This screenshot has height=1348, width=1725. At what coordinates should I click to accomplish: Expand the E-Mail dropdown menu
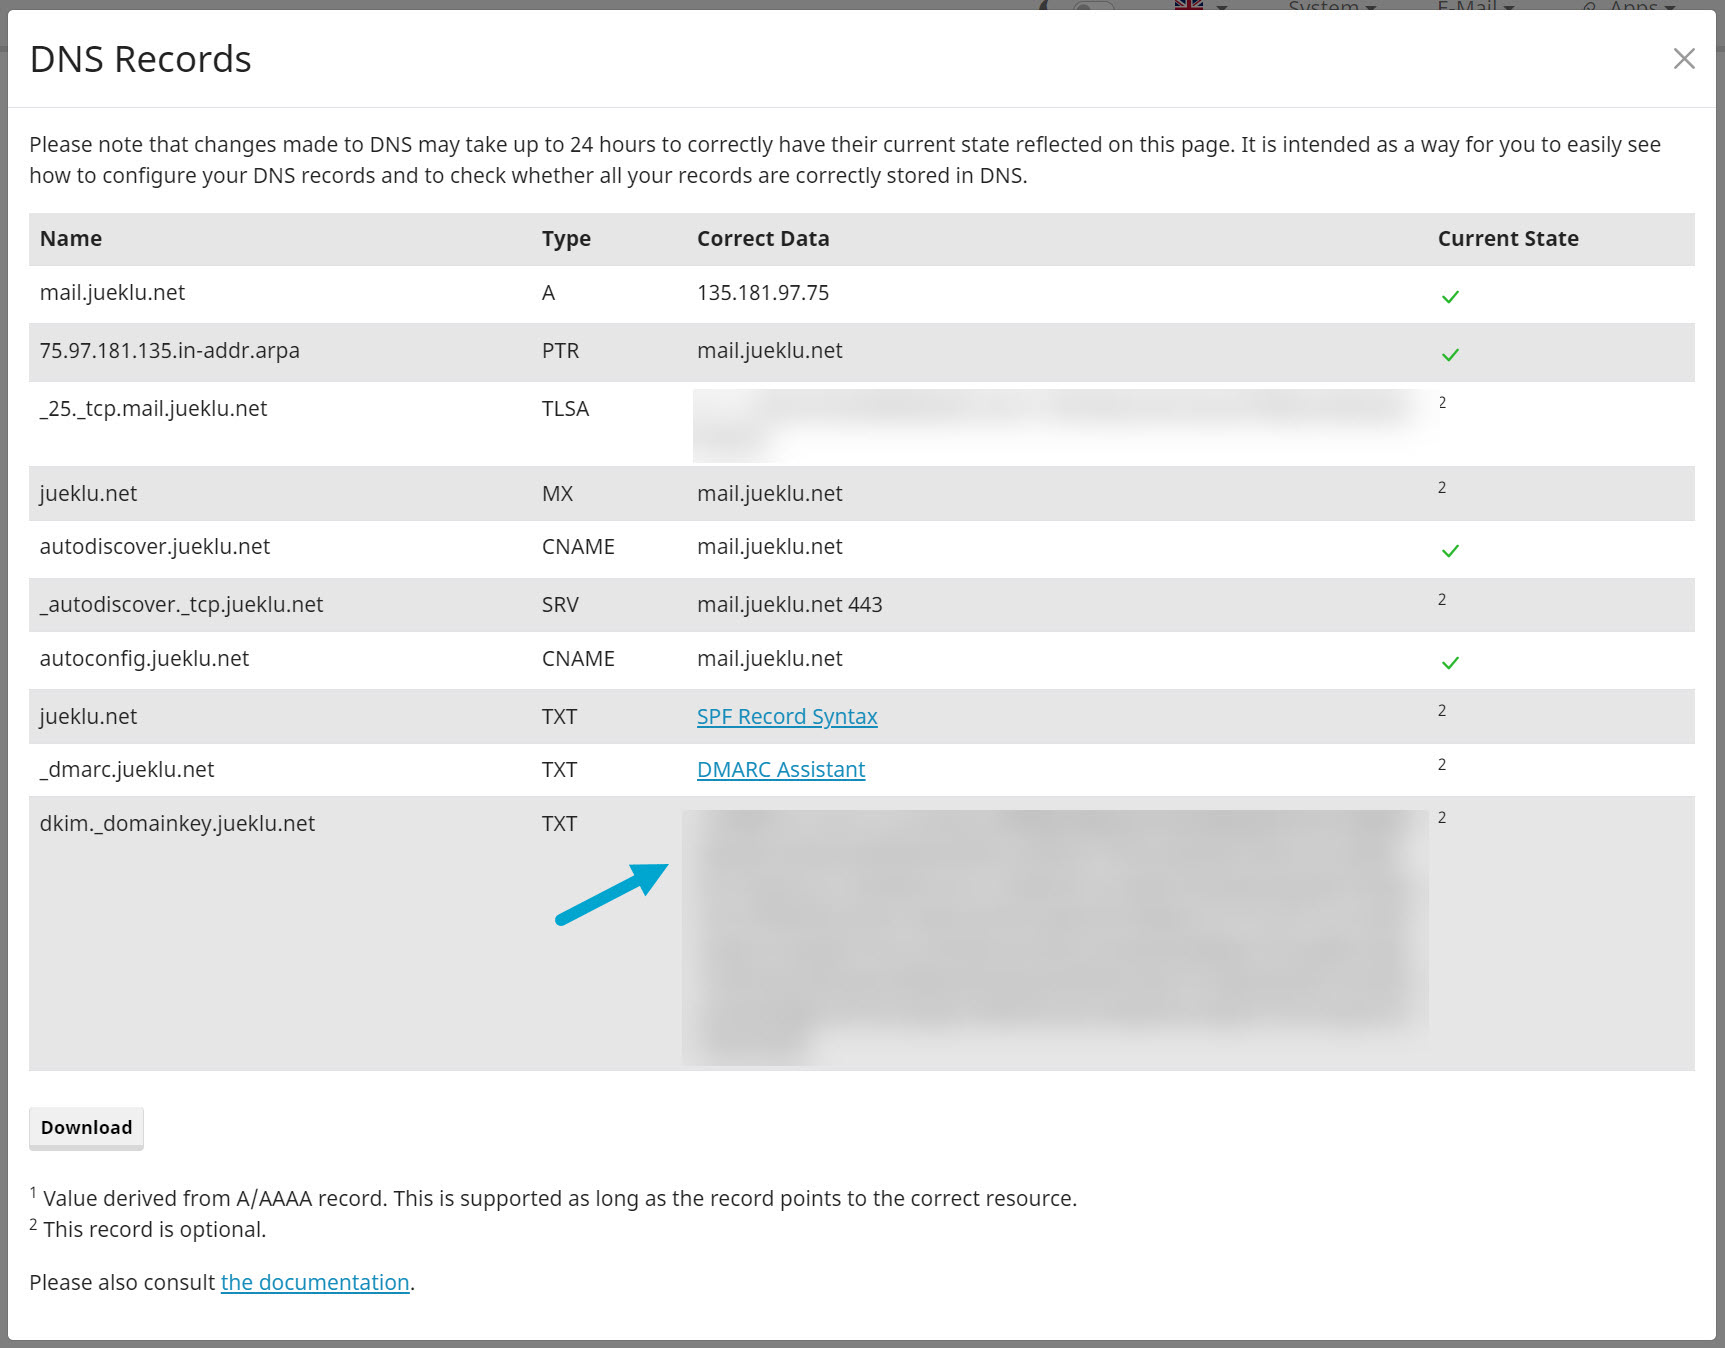pyautogui.click(x=1475, y=6)
